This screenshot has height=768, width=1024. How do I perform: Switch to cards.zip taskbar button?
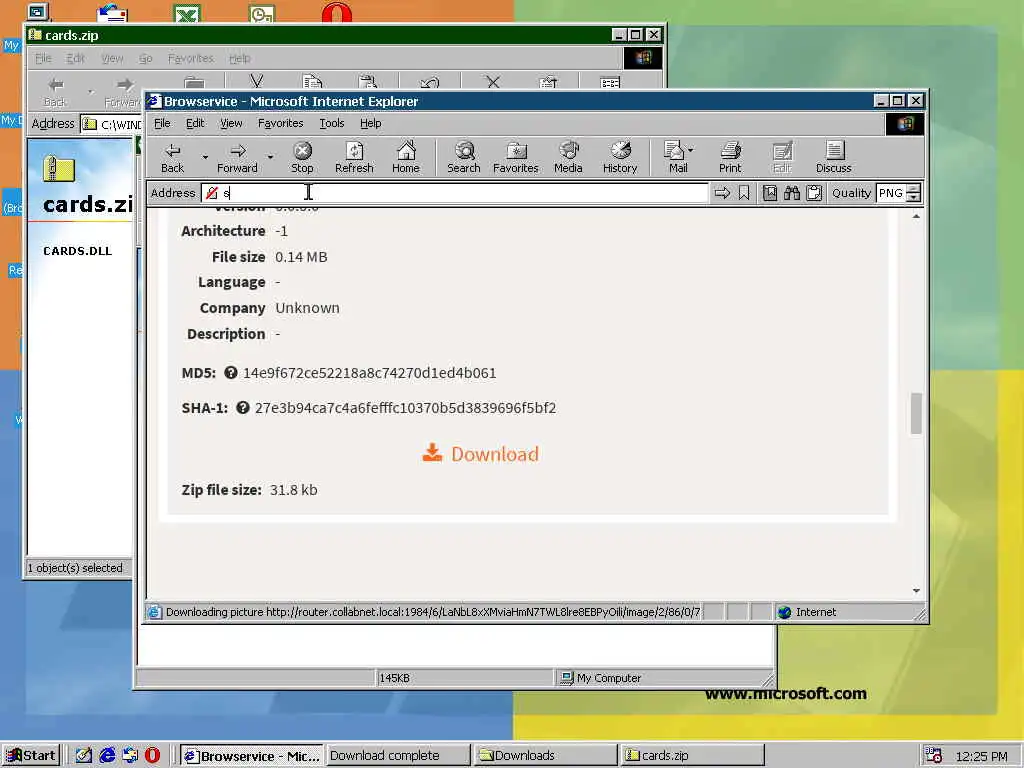click(692, 756)
